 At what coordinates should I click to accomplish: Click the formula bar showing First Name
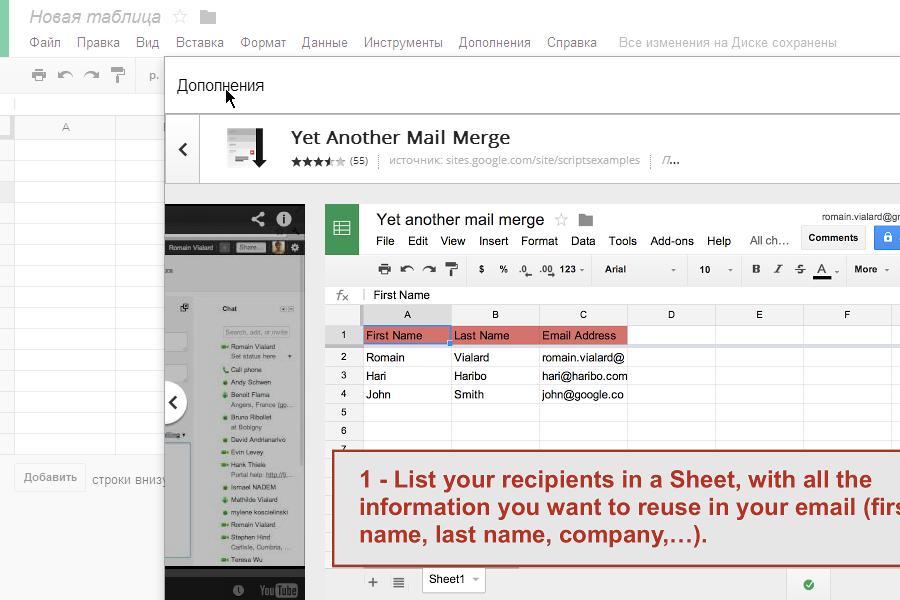tap(631, 295)
